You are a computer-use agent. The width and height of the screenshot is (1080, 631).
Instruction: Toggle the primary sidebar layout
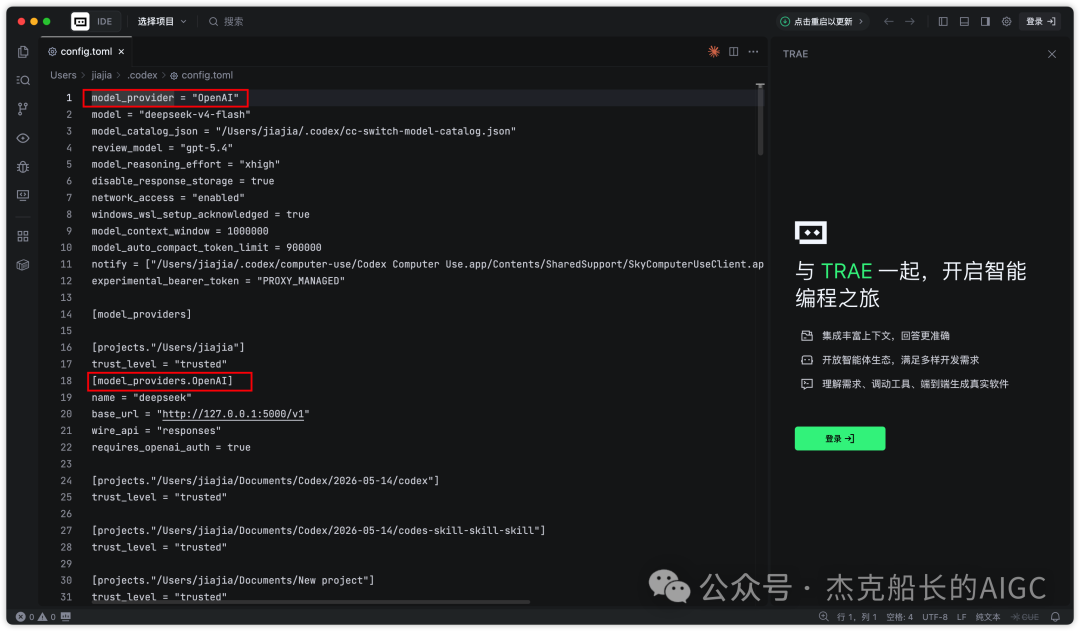943,21
